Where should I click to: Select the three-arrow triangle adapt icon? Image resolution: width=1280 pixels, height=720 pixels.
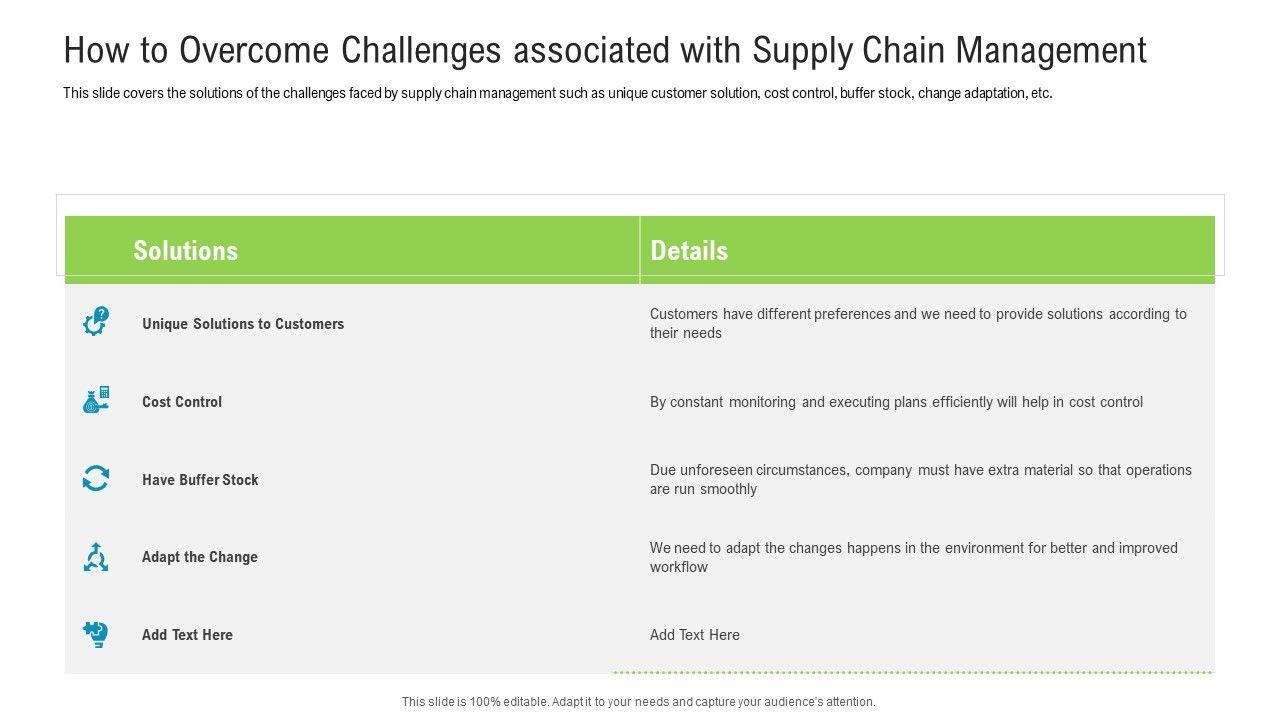click(96, 556)
